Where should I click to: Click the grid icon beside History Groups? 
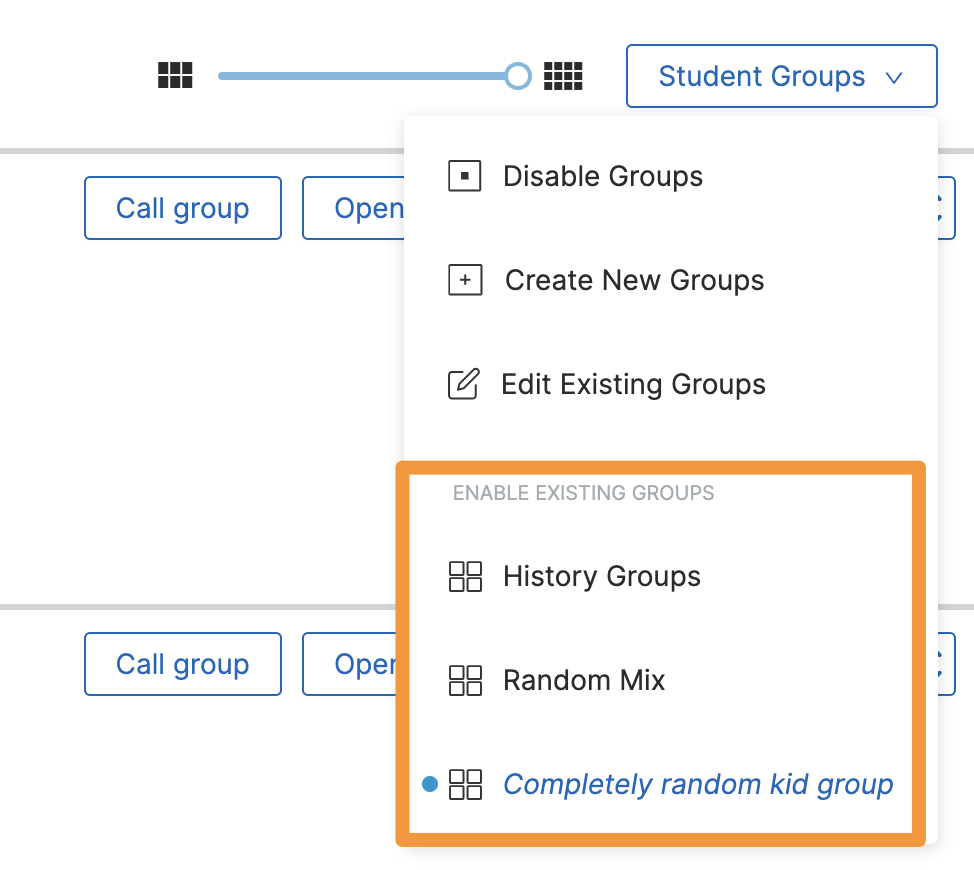465,576
